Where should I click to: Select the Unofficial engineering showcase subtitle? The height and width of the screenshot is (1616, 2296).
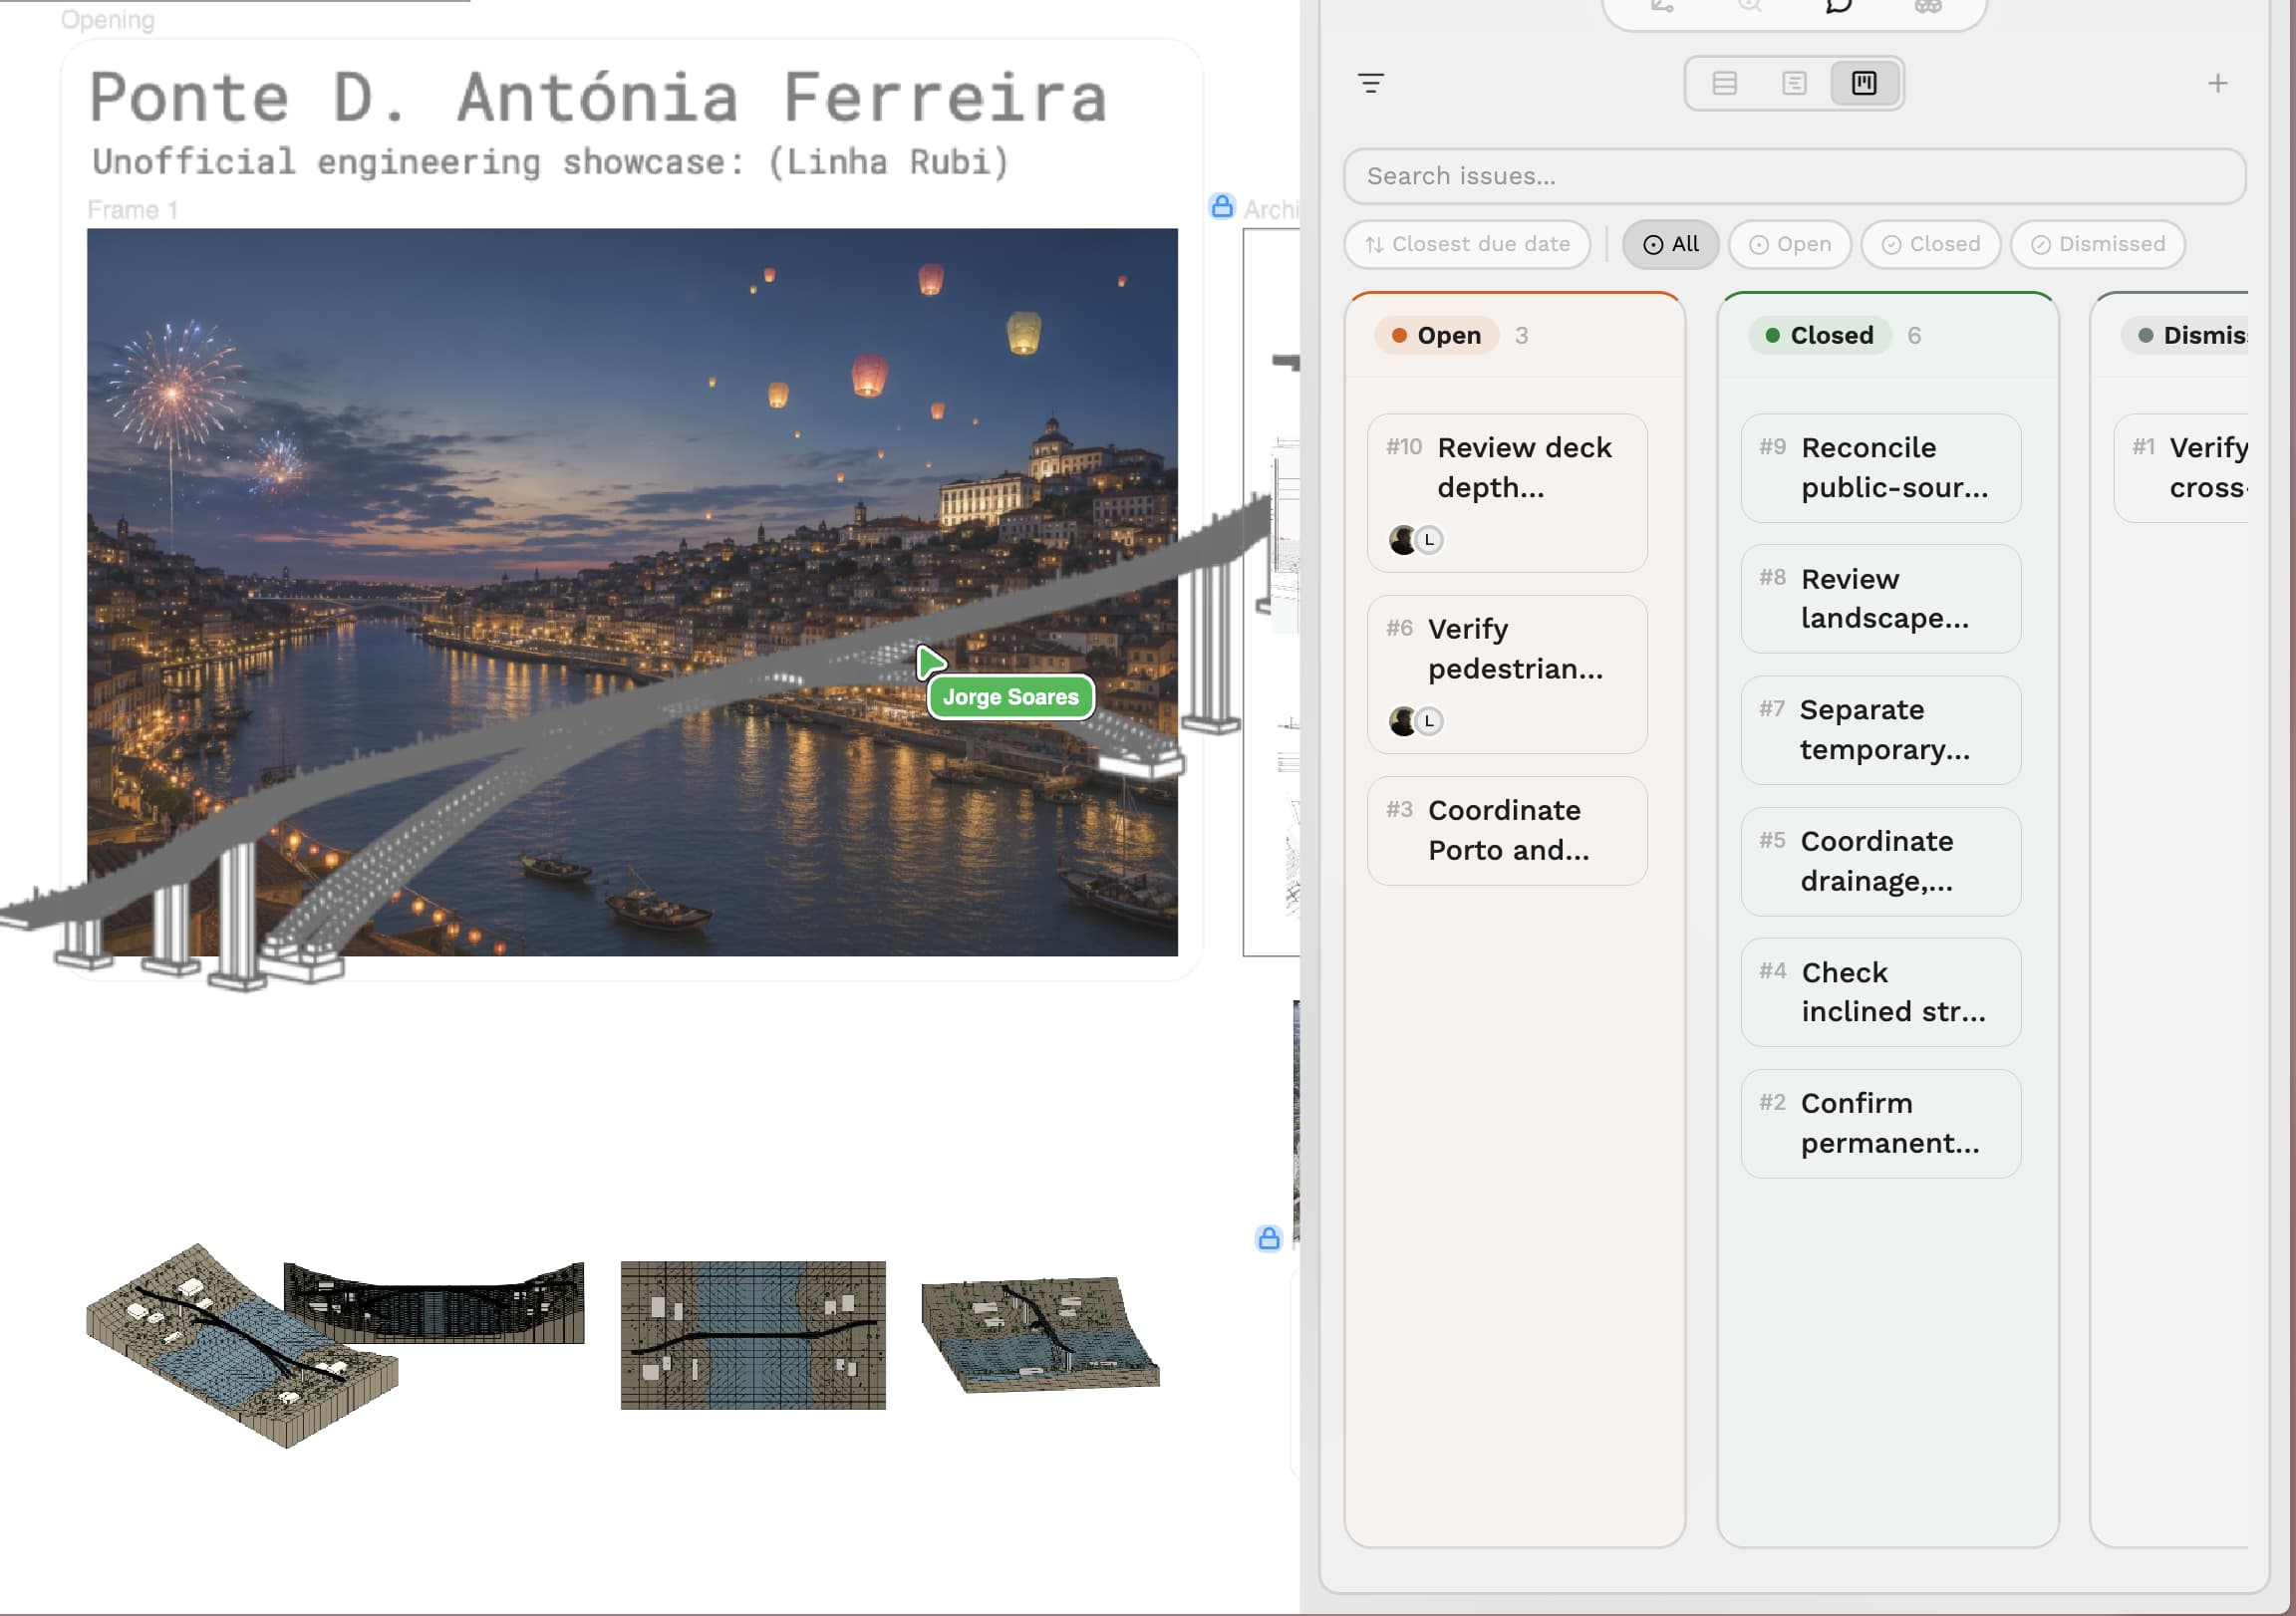(x=550, y=162)
